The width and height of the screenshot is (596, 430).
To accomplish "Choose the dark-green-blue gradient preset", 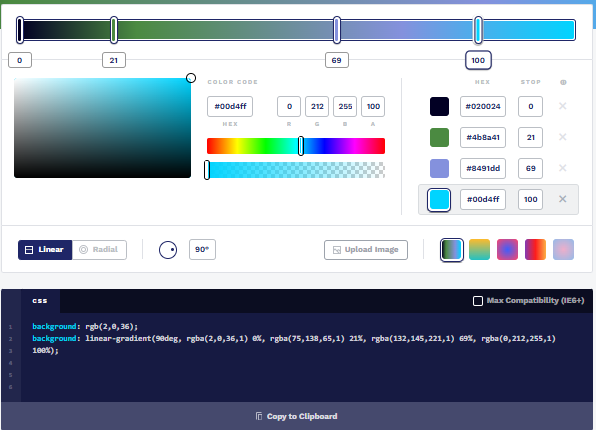I will 452,250.
